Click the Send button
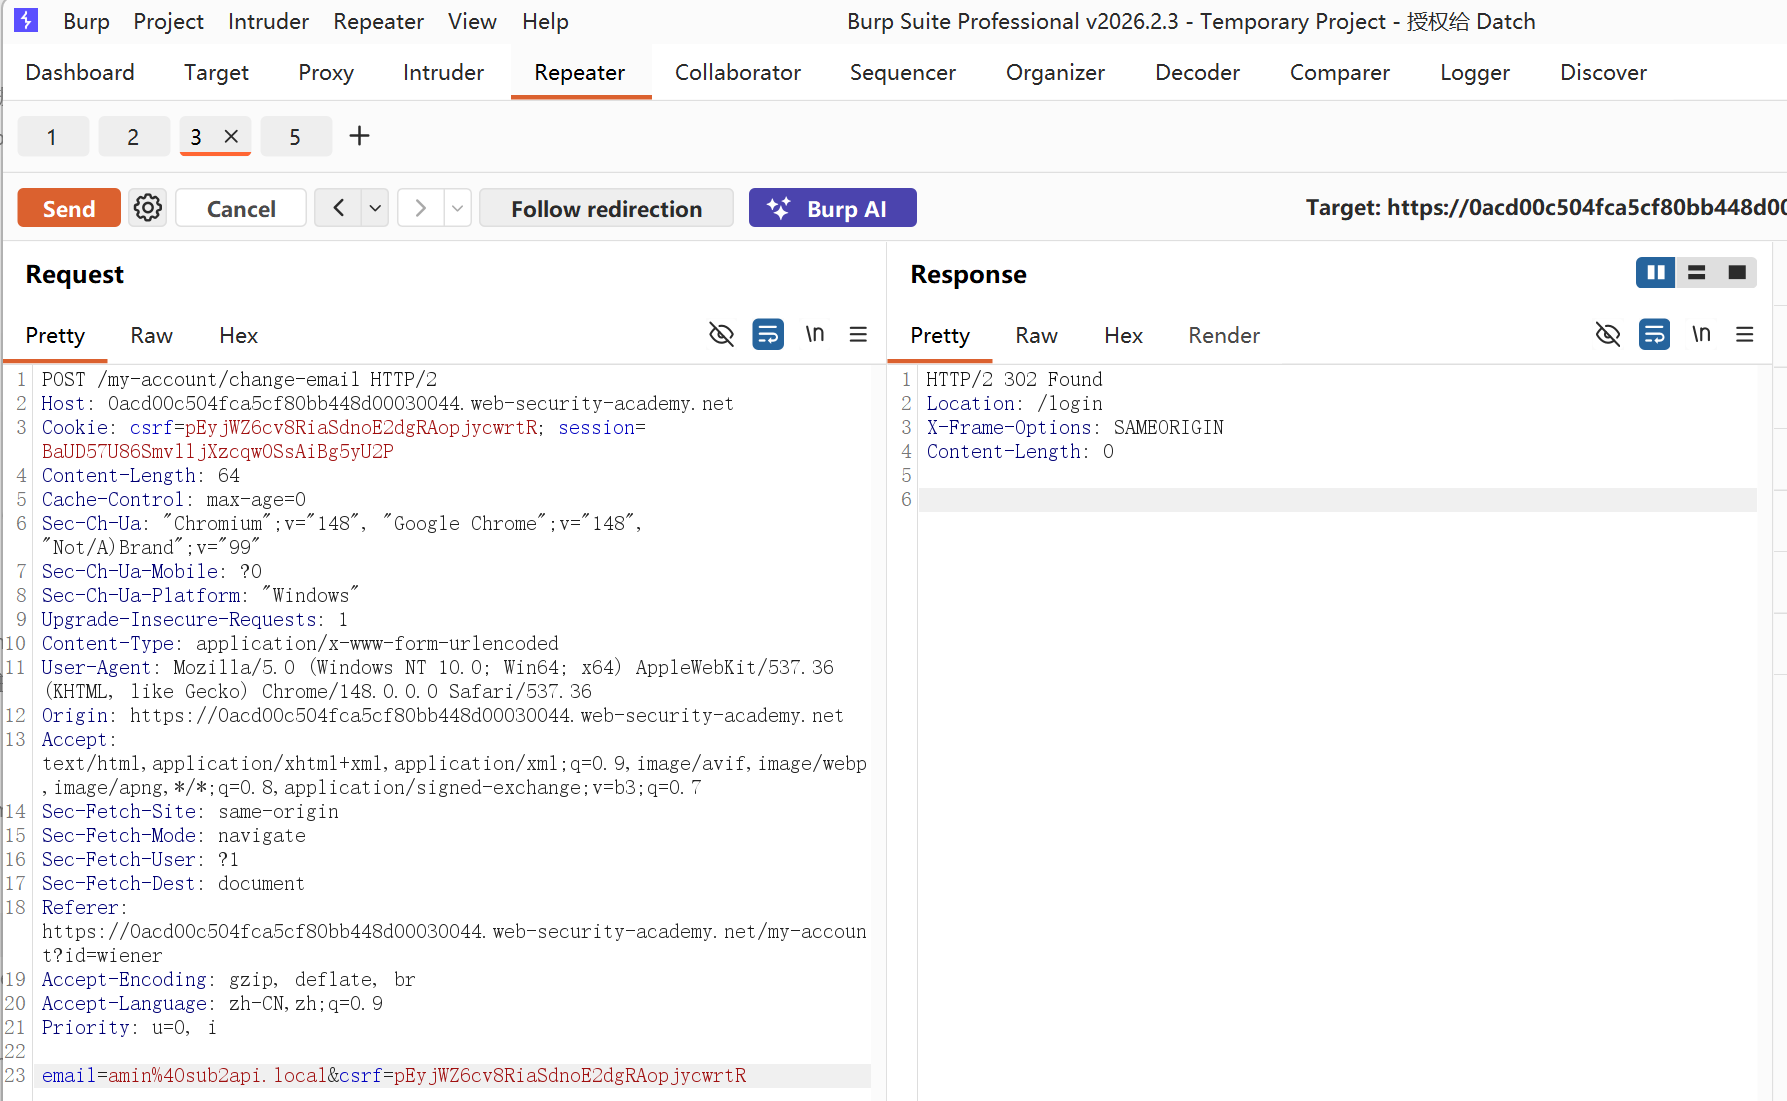Screen dimensions: 1787x1101 click(x=69, y=208)
